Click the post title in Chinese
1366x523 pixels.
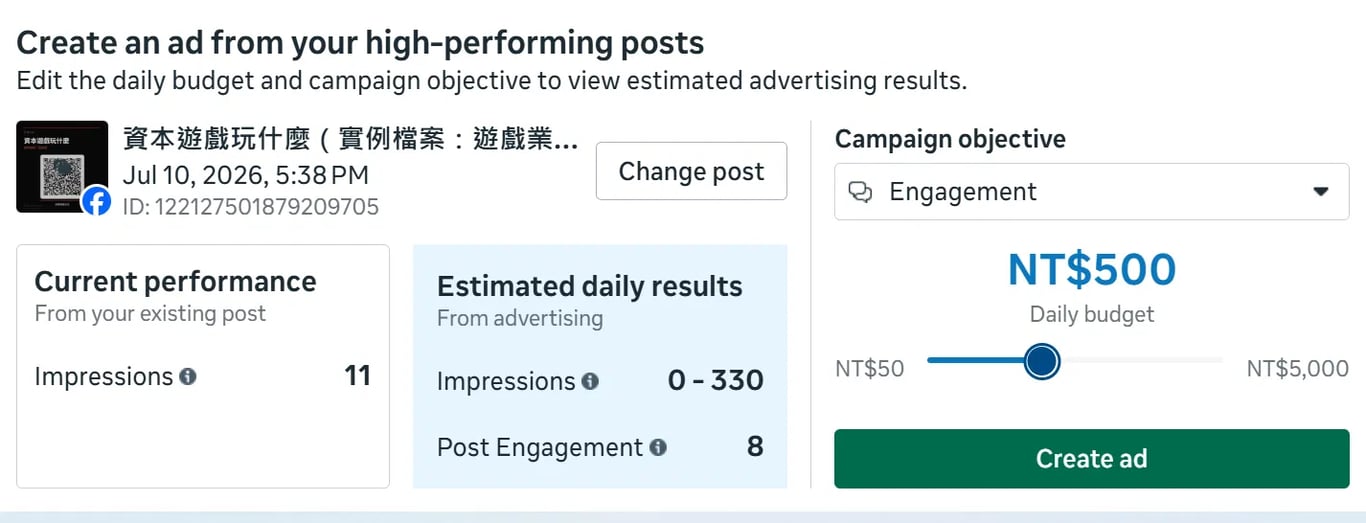click(x=350, y=140)
